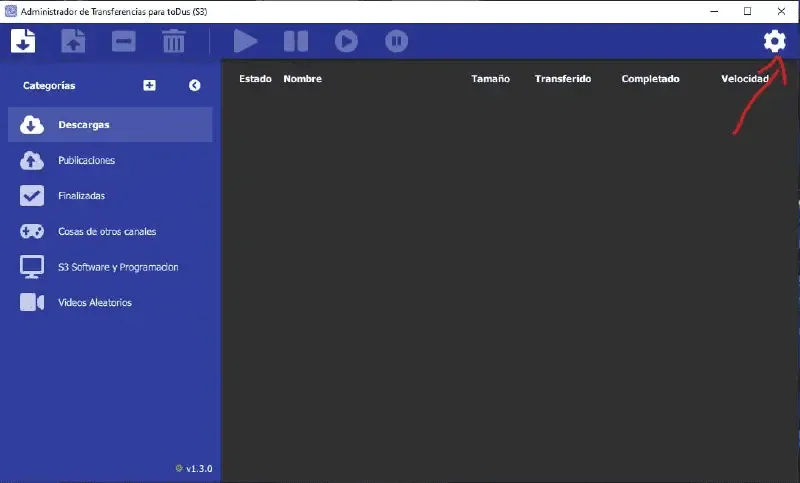This screenshot has width=800, height=483.
Task: Sort by the Nombre column header
Action: click(303, 79)
